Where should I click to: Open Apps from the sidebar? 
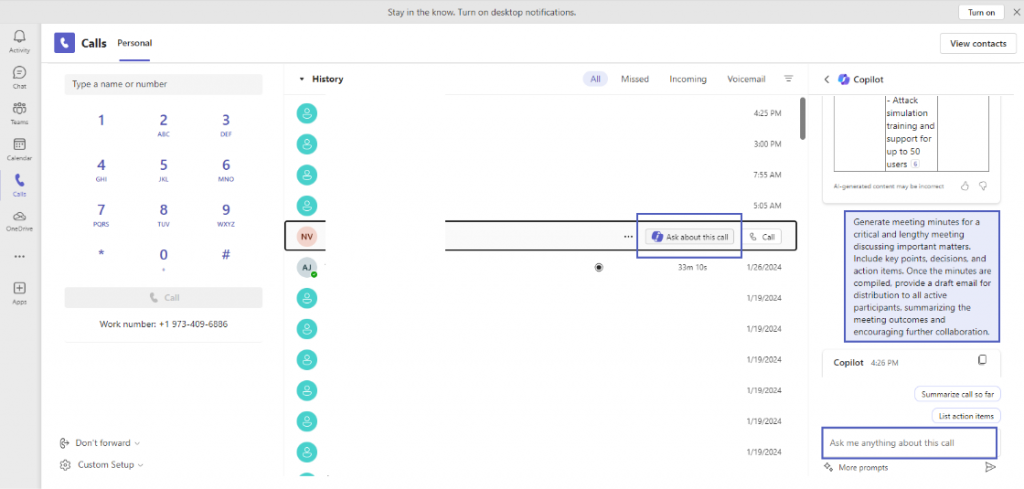(20, 288)
